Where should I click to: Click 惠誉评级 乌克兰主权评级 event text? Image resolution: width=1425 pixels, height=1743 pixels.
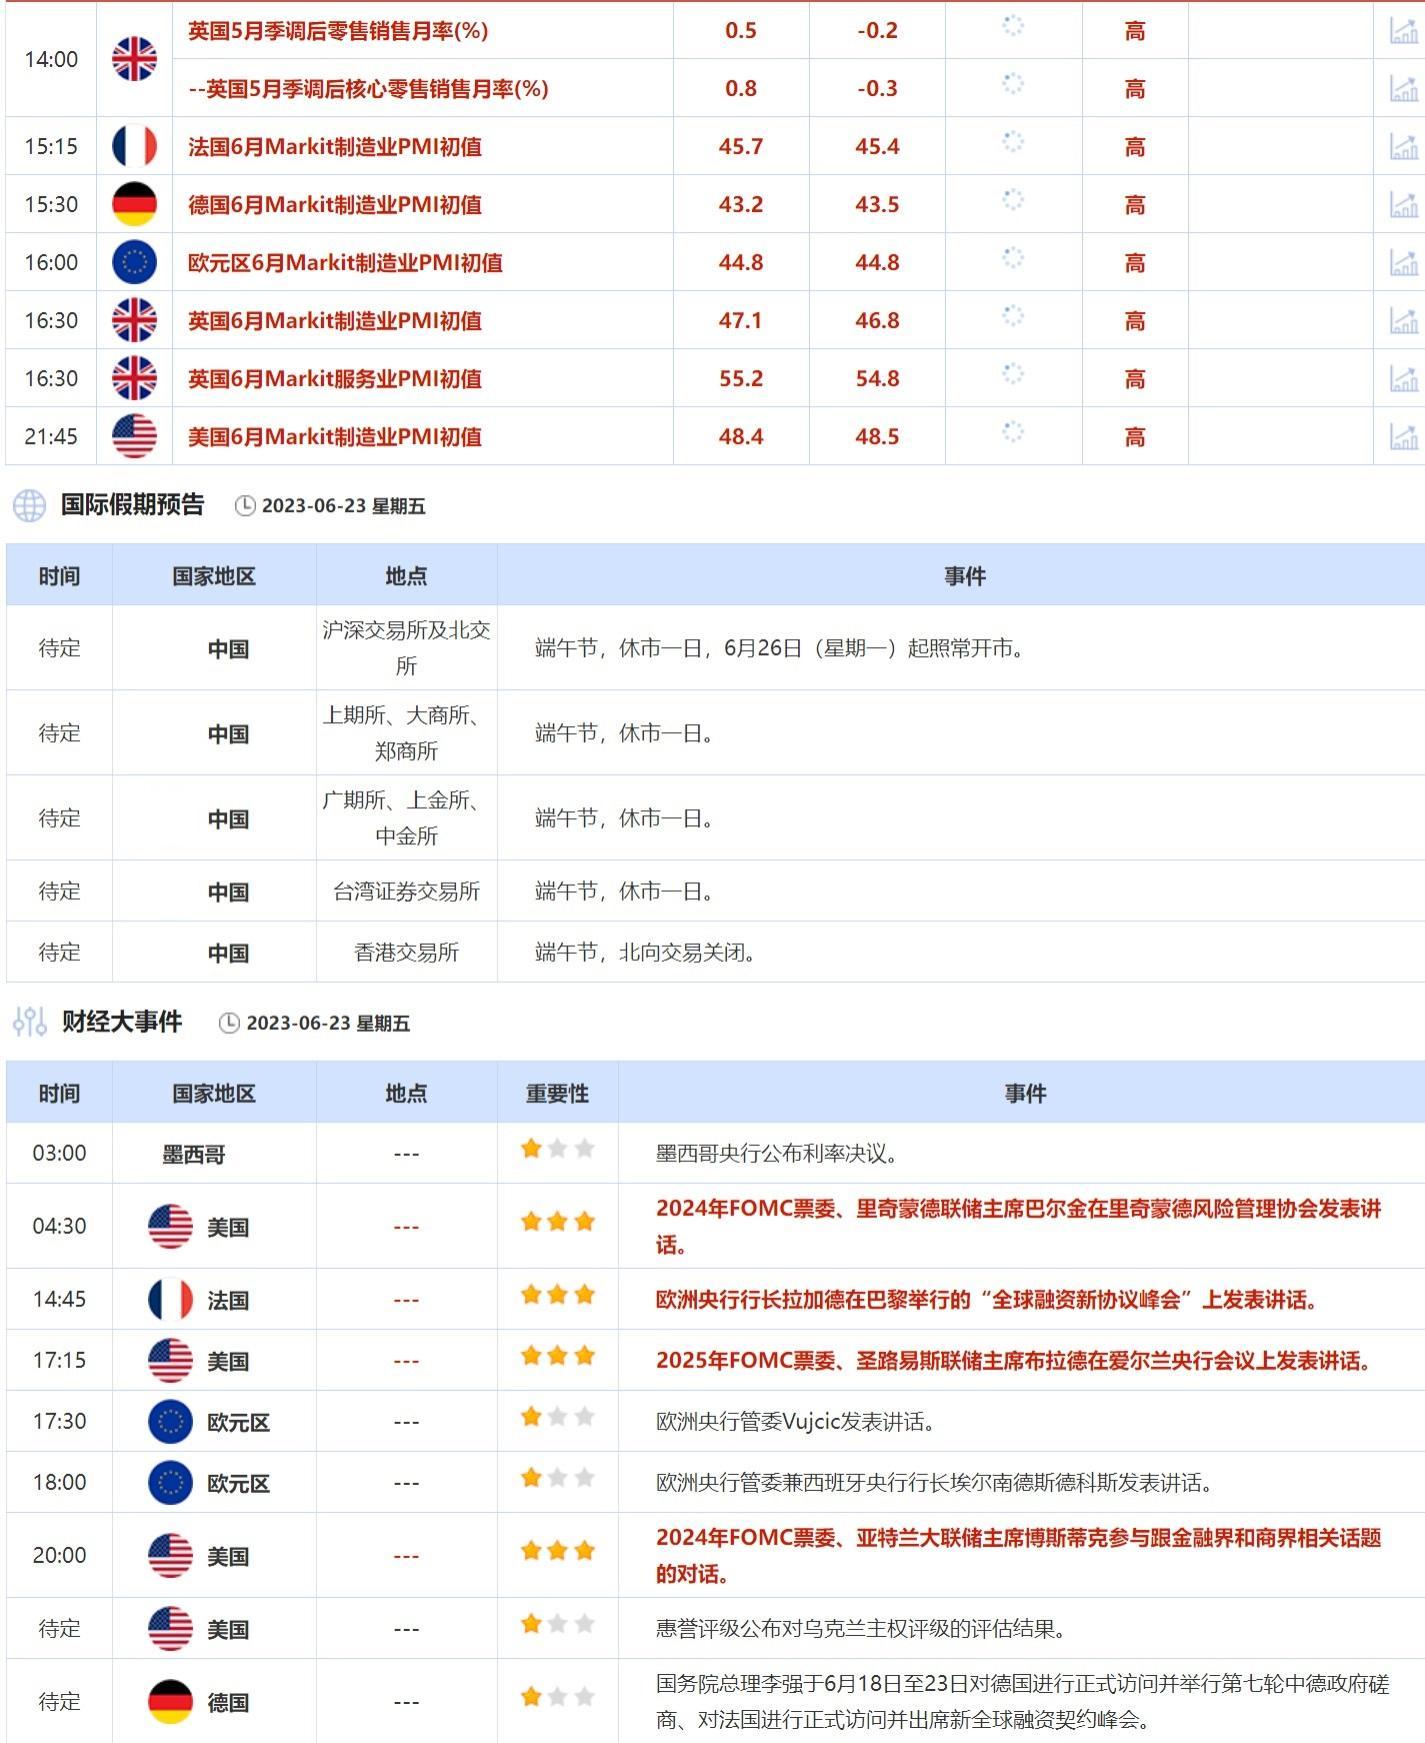tap(861, 1628)
